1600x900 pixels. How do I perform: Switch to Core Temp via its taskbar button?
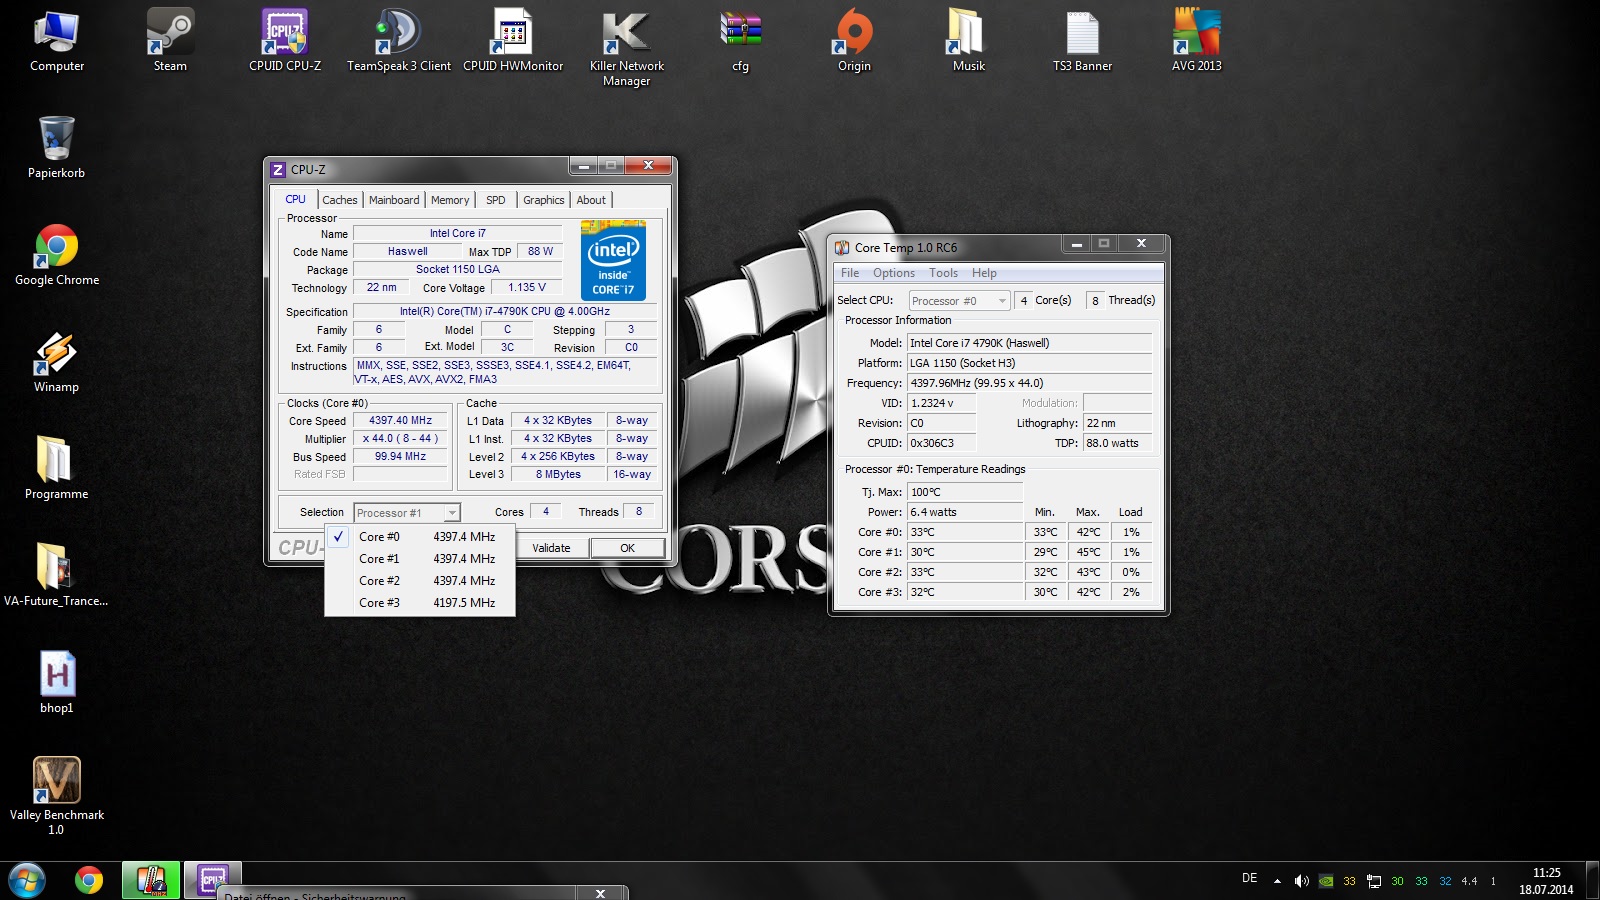point(151,880)
